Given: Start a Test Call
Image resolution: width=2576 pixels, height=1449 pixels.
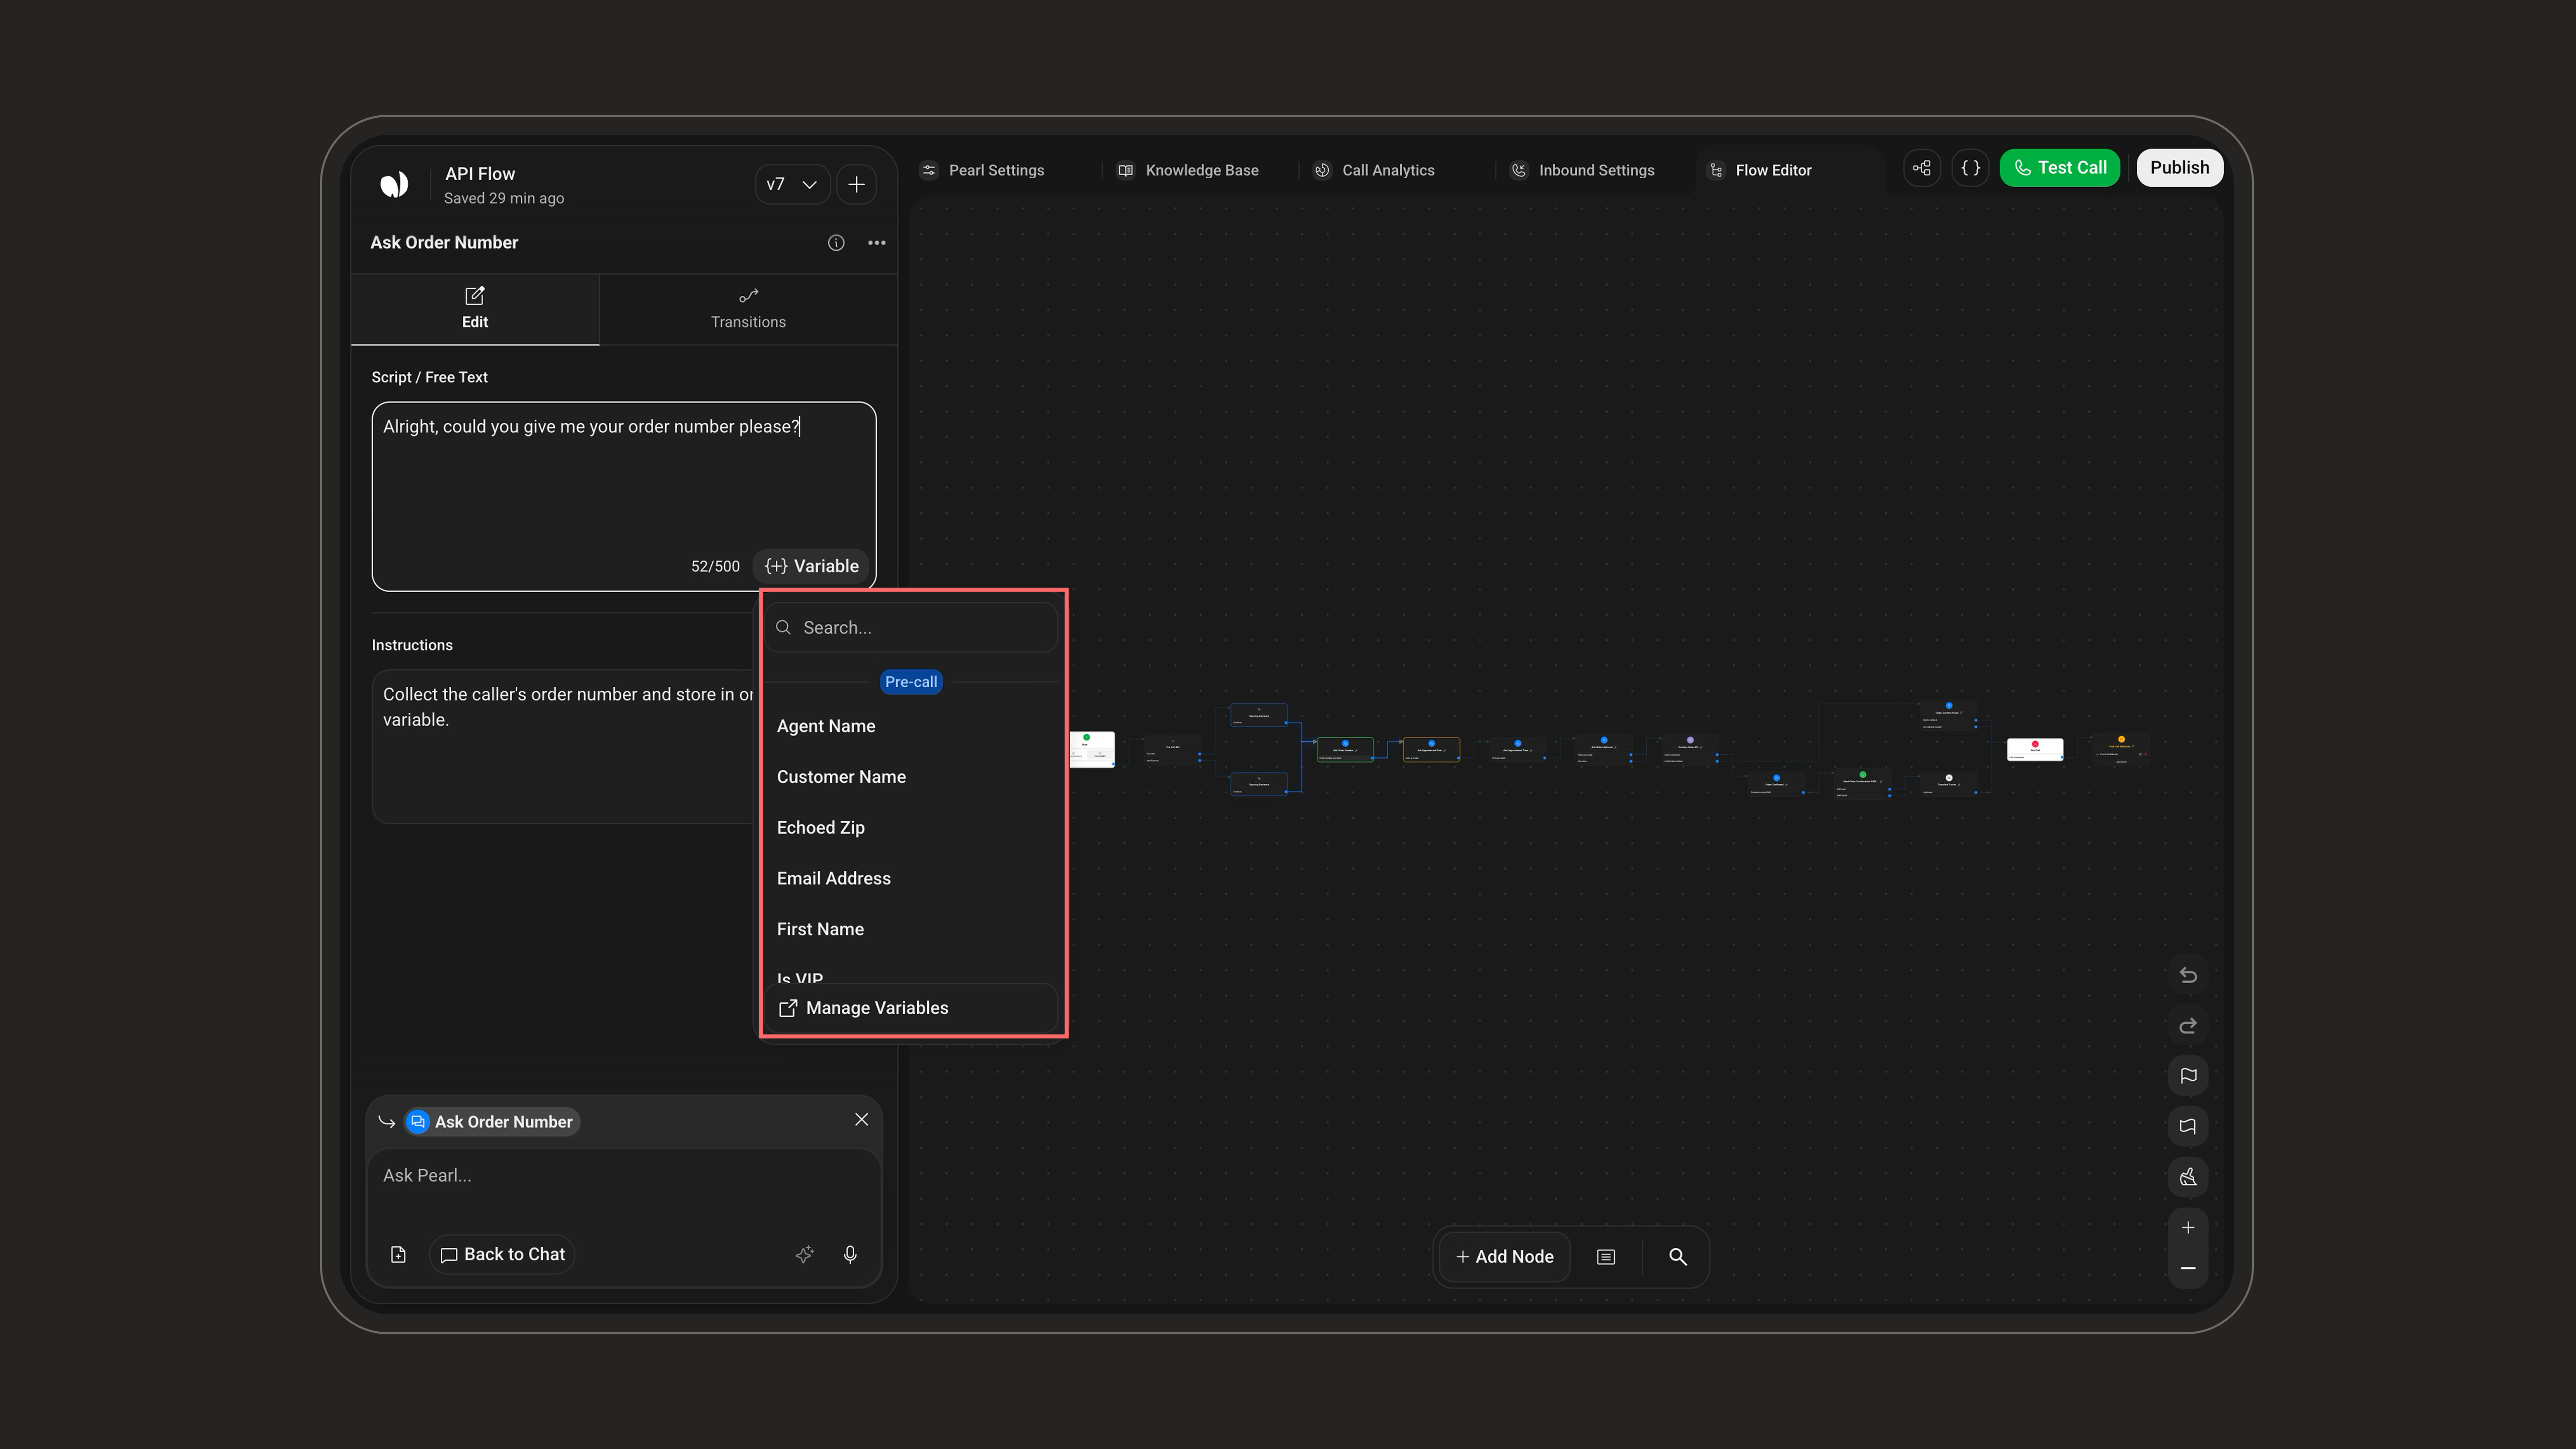Looking at the screenshot, I should 2059,168.
